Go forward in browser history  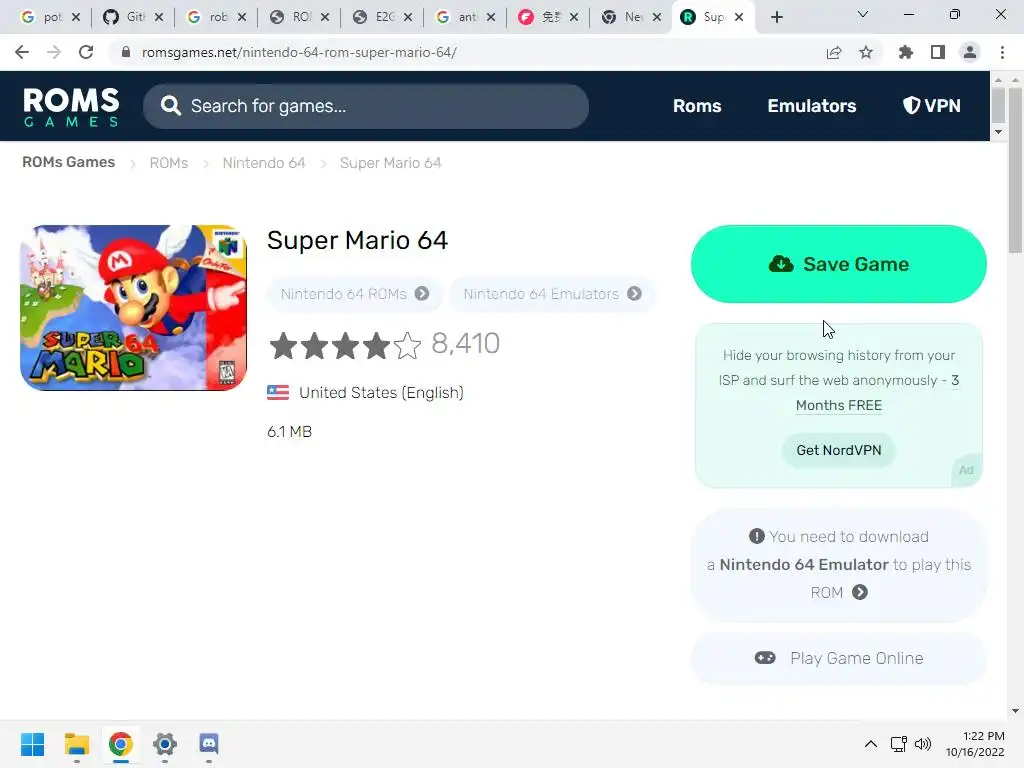[54, 52]
